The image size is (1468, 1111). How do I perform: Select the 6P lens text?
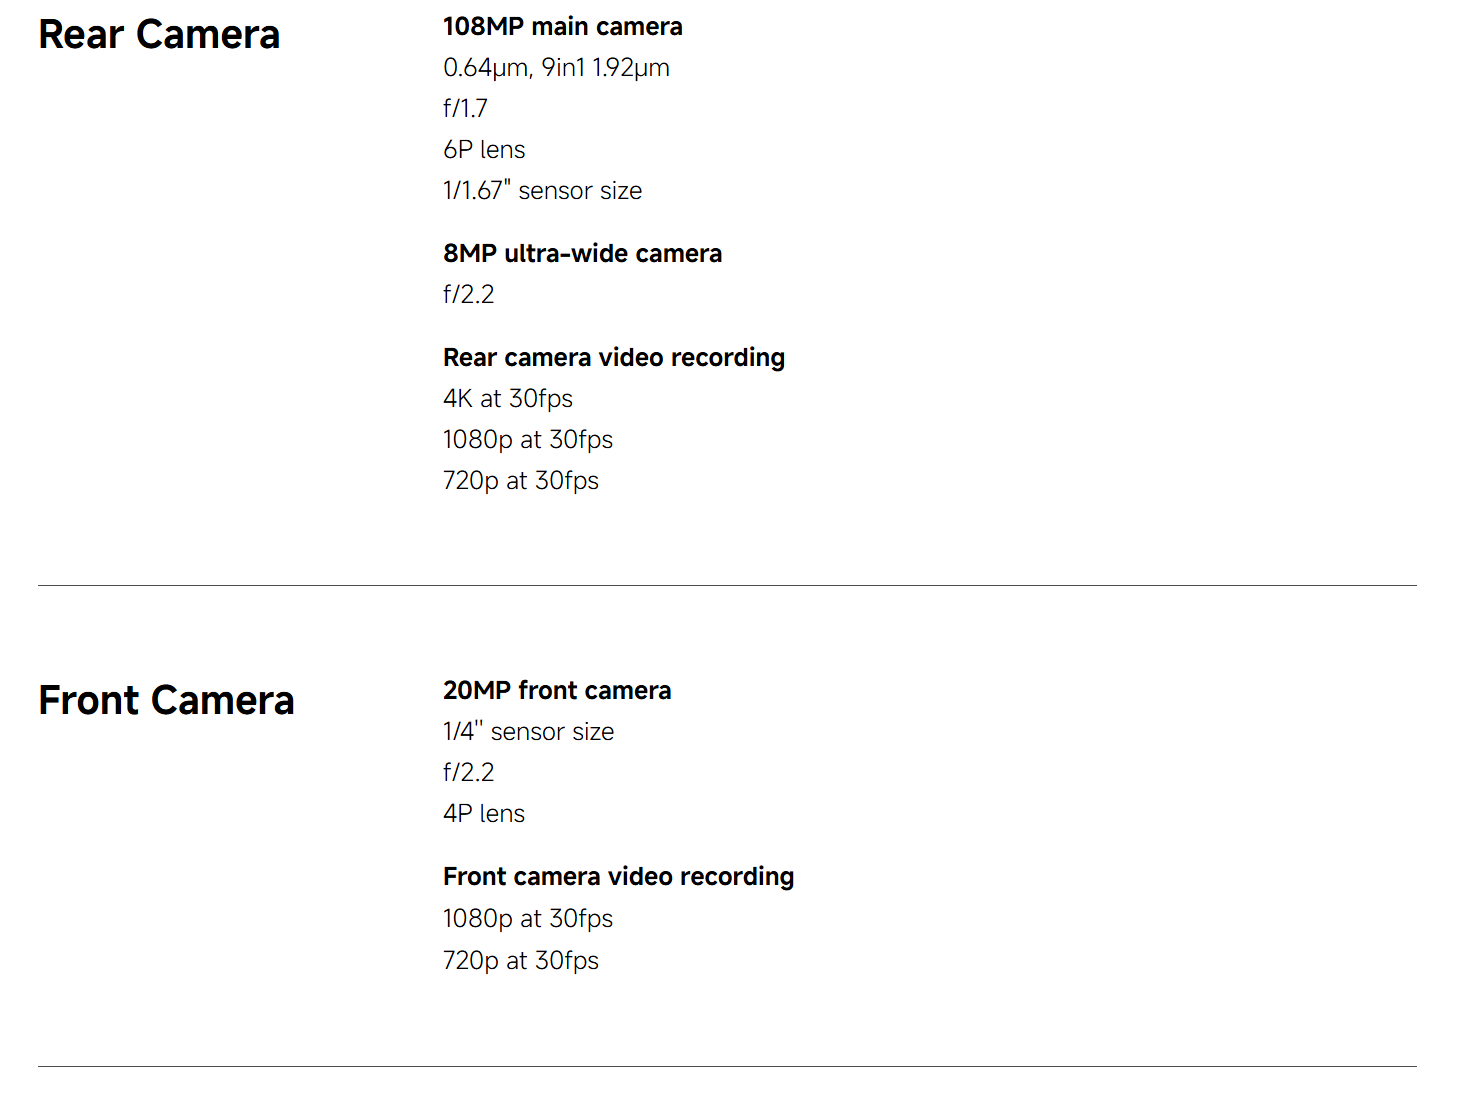484,150
